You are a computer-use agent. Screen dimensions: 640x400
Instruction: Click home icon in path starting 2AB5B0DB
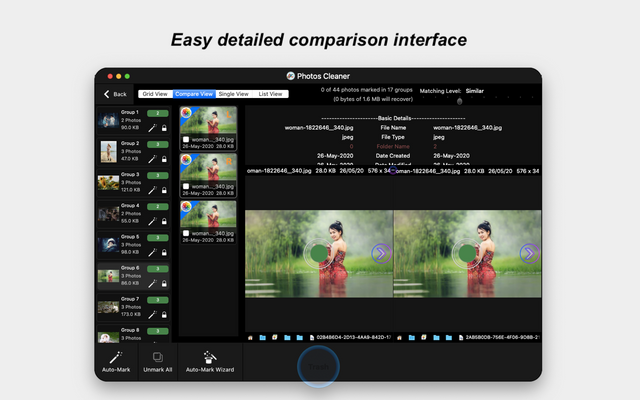pos(399,338)
